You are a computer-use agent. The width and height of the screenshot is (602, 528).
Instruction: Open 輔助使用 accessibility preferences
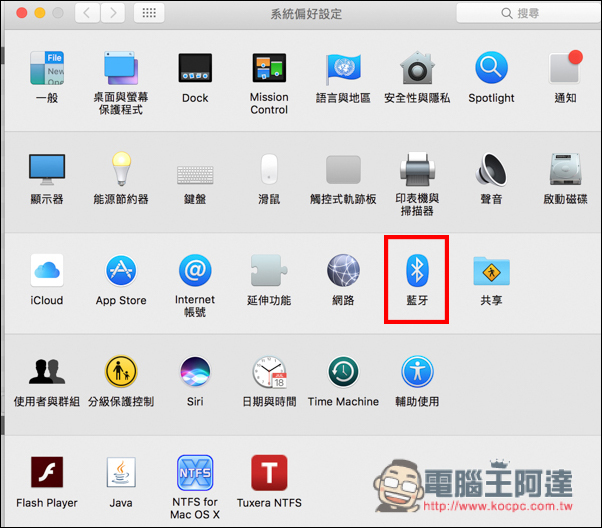[x=417, y=371]
